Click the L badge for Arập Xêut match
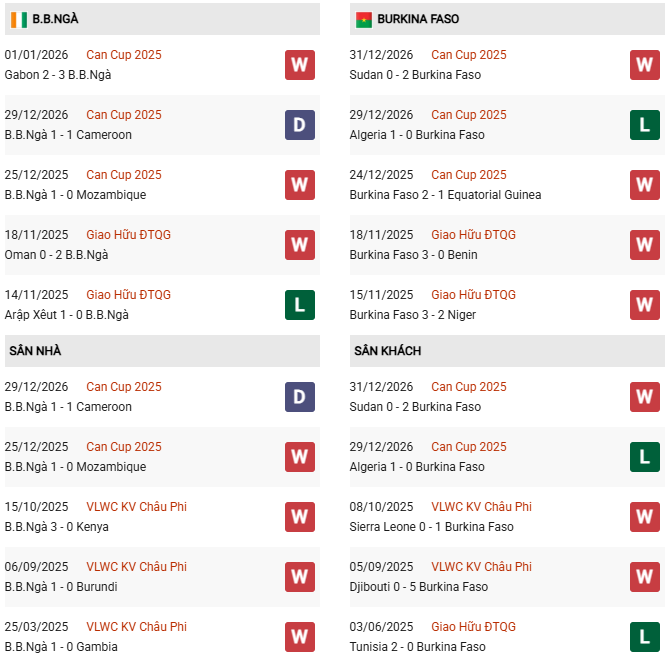Screen dimensions: 666x660 (x=300, y=305)
